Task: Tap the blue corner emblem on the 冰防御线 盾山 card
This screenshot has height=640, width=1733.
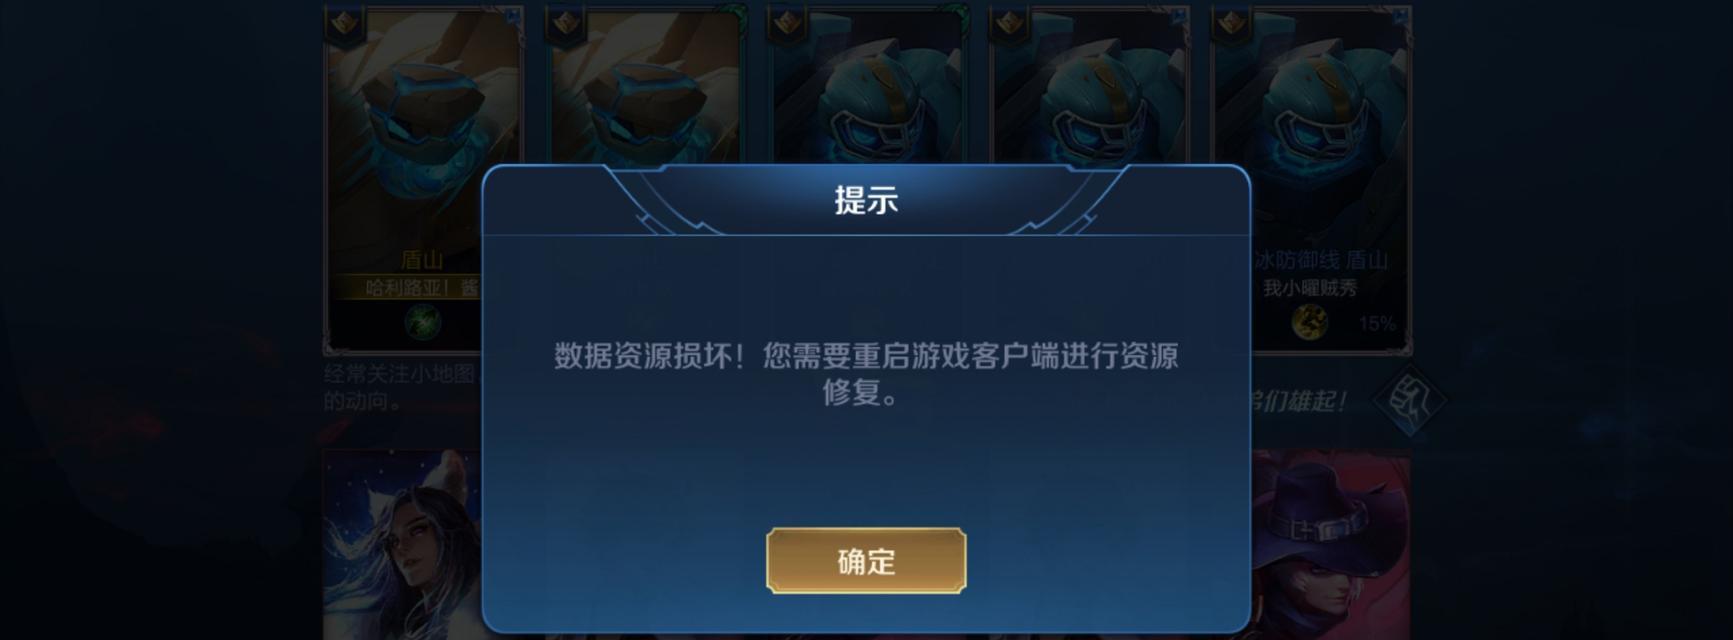Action: point(1398,16)
